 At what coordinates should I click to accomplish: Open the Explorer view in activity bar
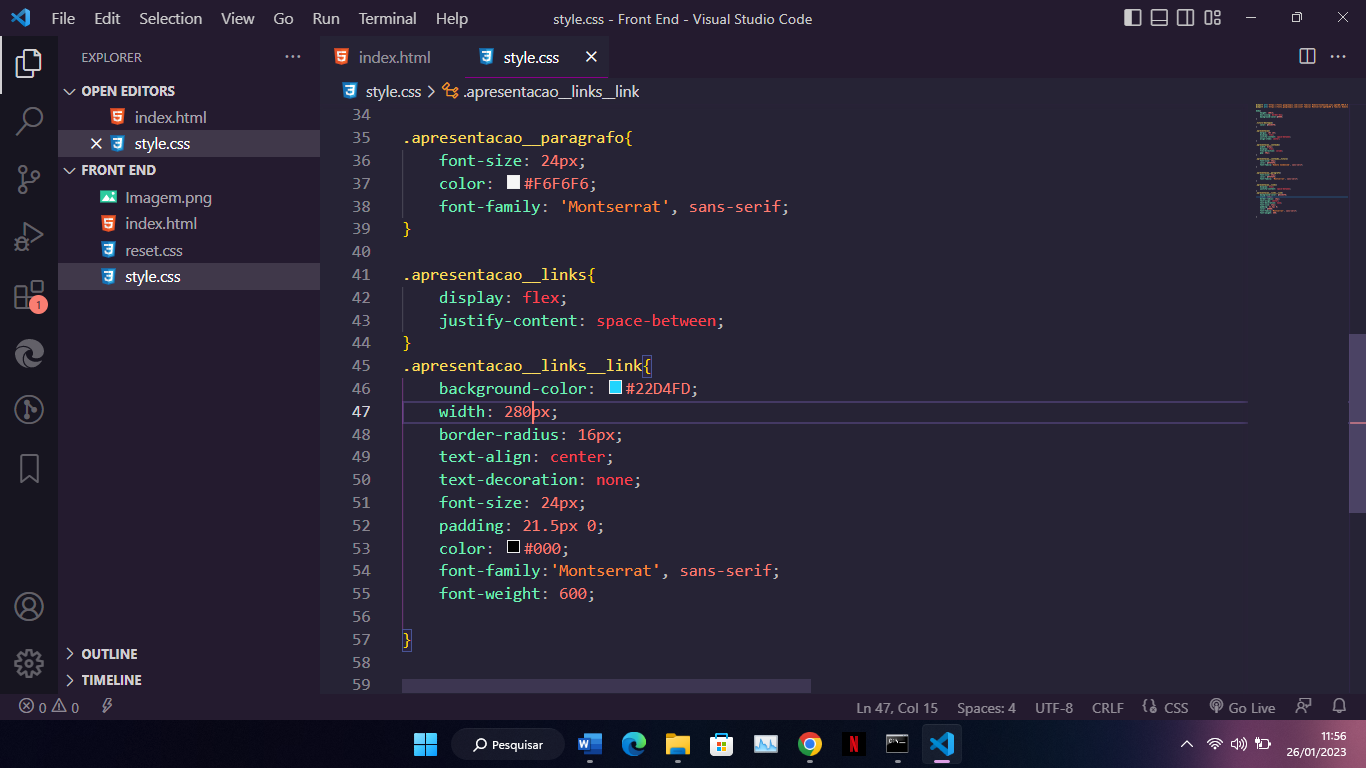click(29, 65)
